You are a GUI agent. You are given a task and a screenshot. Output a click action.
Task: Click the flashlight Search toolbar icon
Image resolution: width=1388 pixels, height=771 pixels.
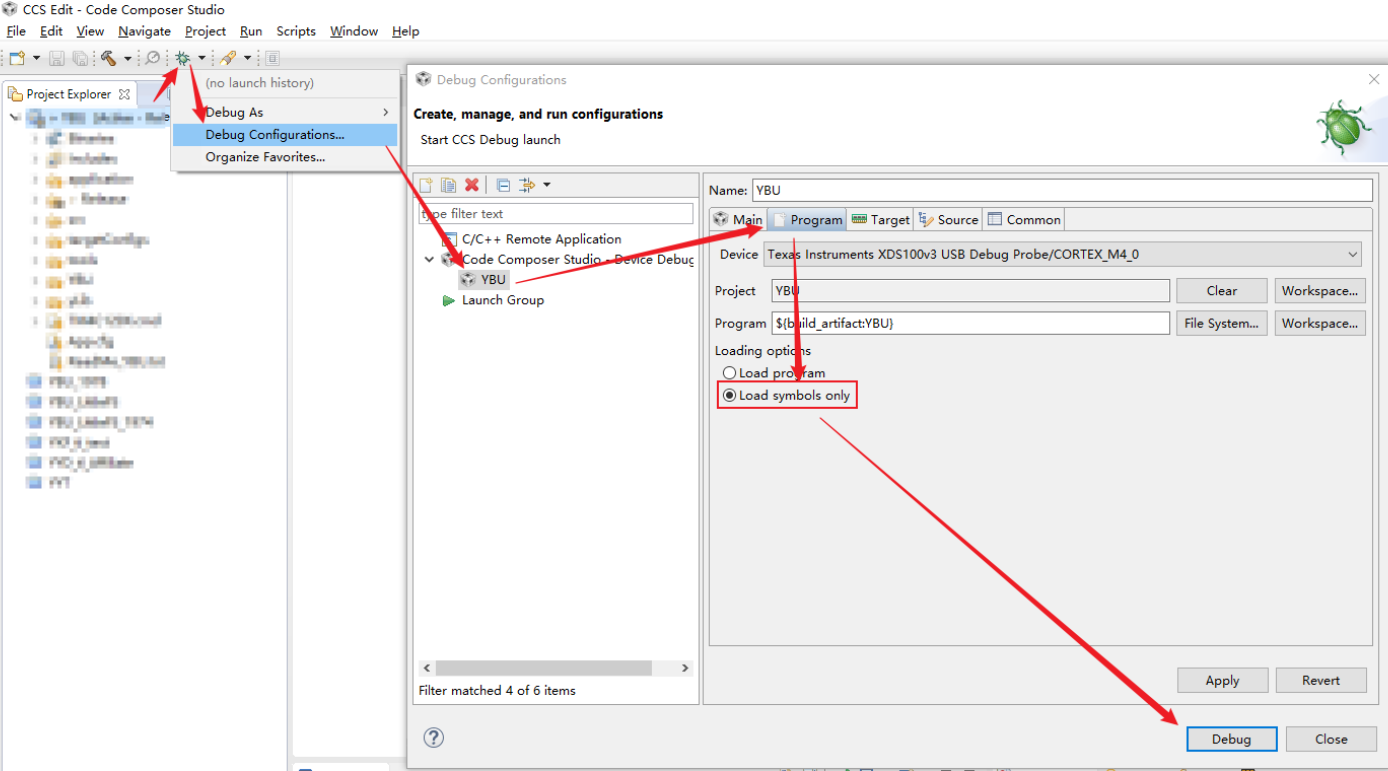[228, 58]
